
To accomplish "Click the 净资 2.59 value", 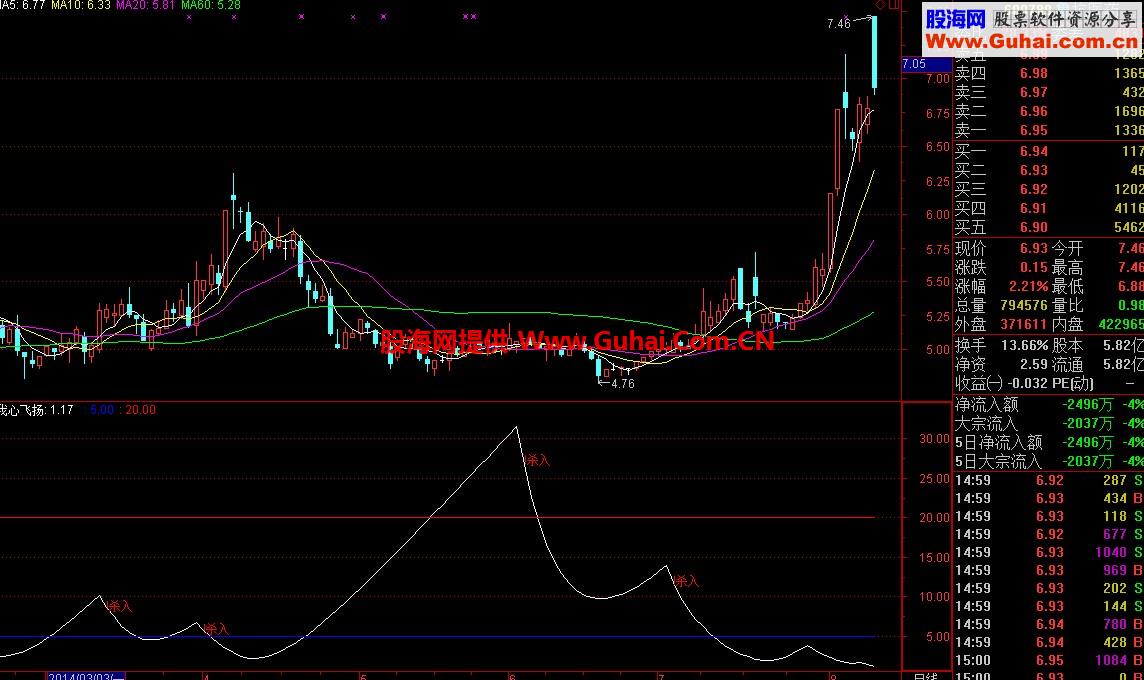I will [1034, 364].
